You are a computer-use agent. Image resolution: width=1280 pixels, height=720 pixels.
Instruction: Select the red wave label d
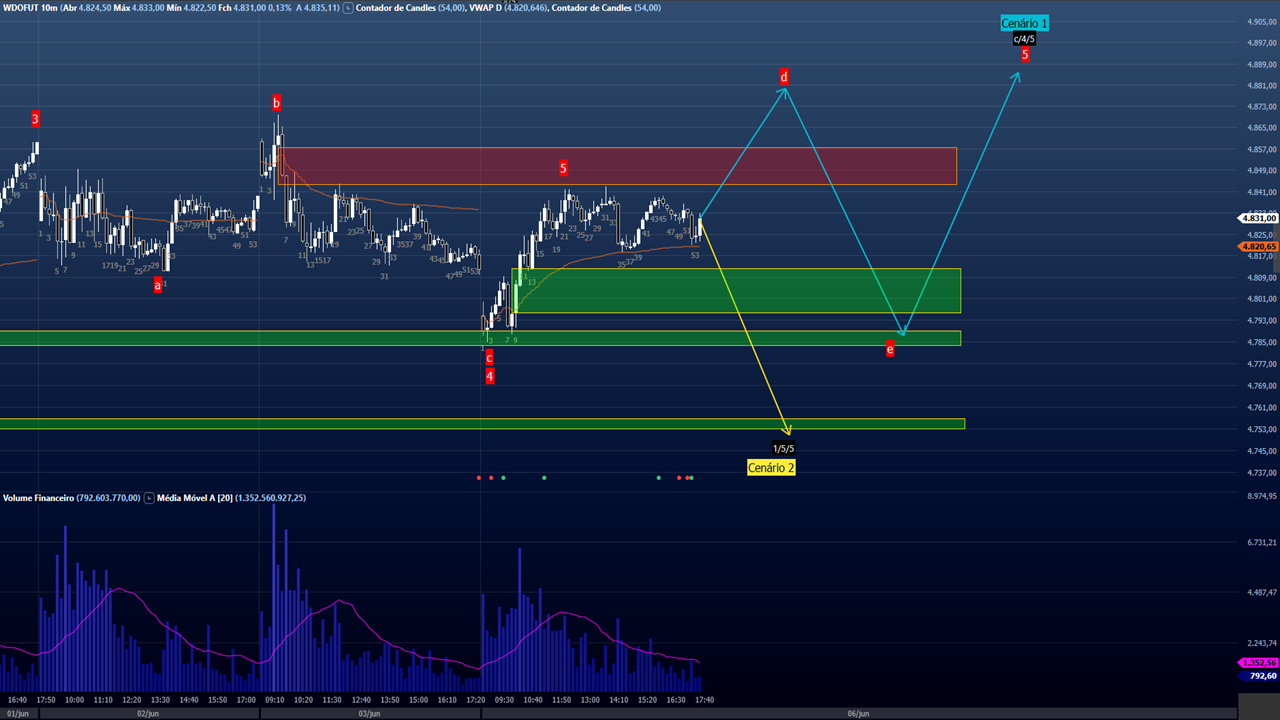(x=784, y=77)
